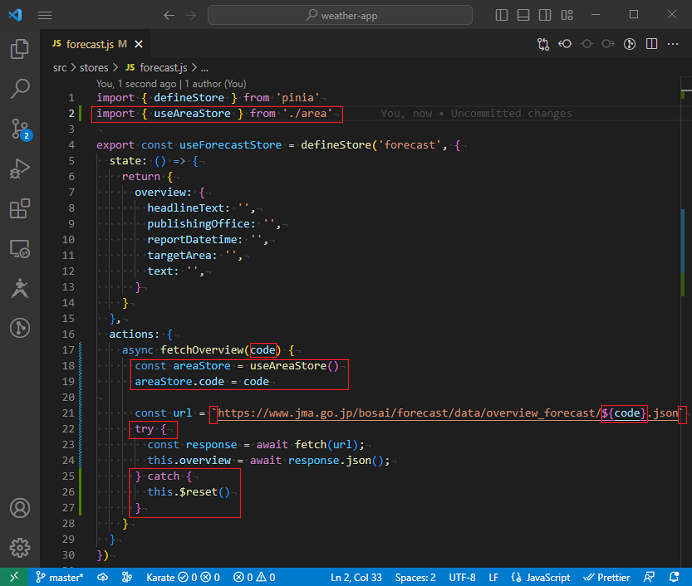Close the forecast.js tab
The image size is (692, 586).
pos(139,44)
